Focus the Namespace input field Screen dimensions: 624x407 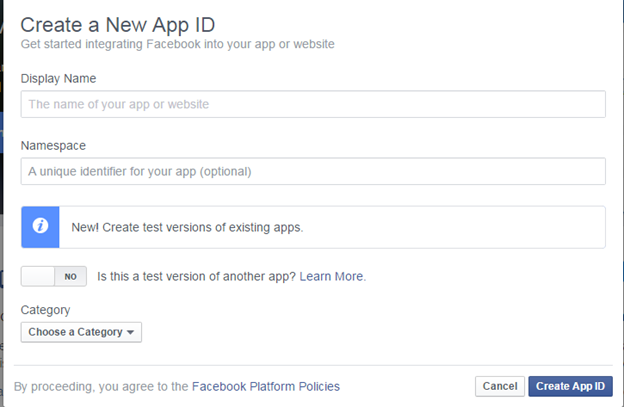coord(313,171)
